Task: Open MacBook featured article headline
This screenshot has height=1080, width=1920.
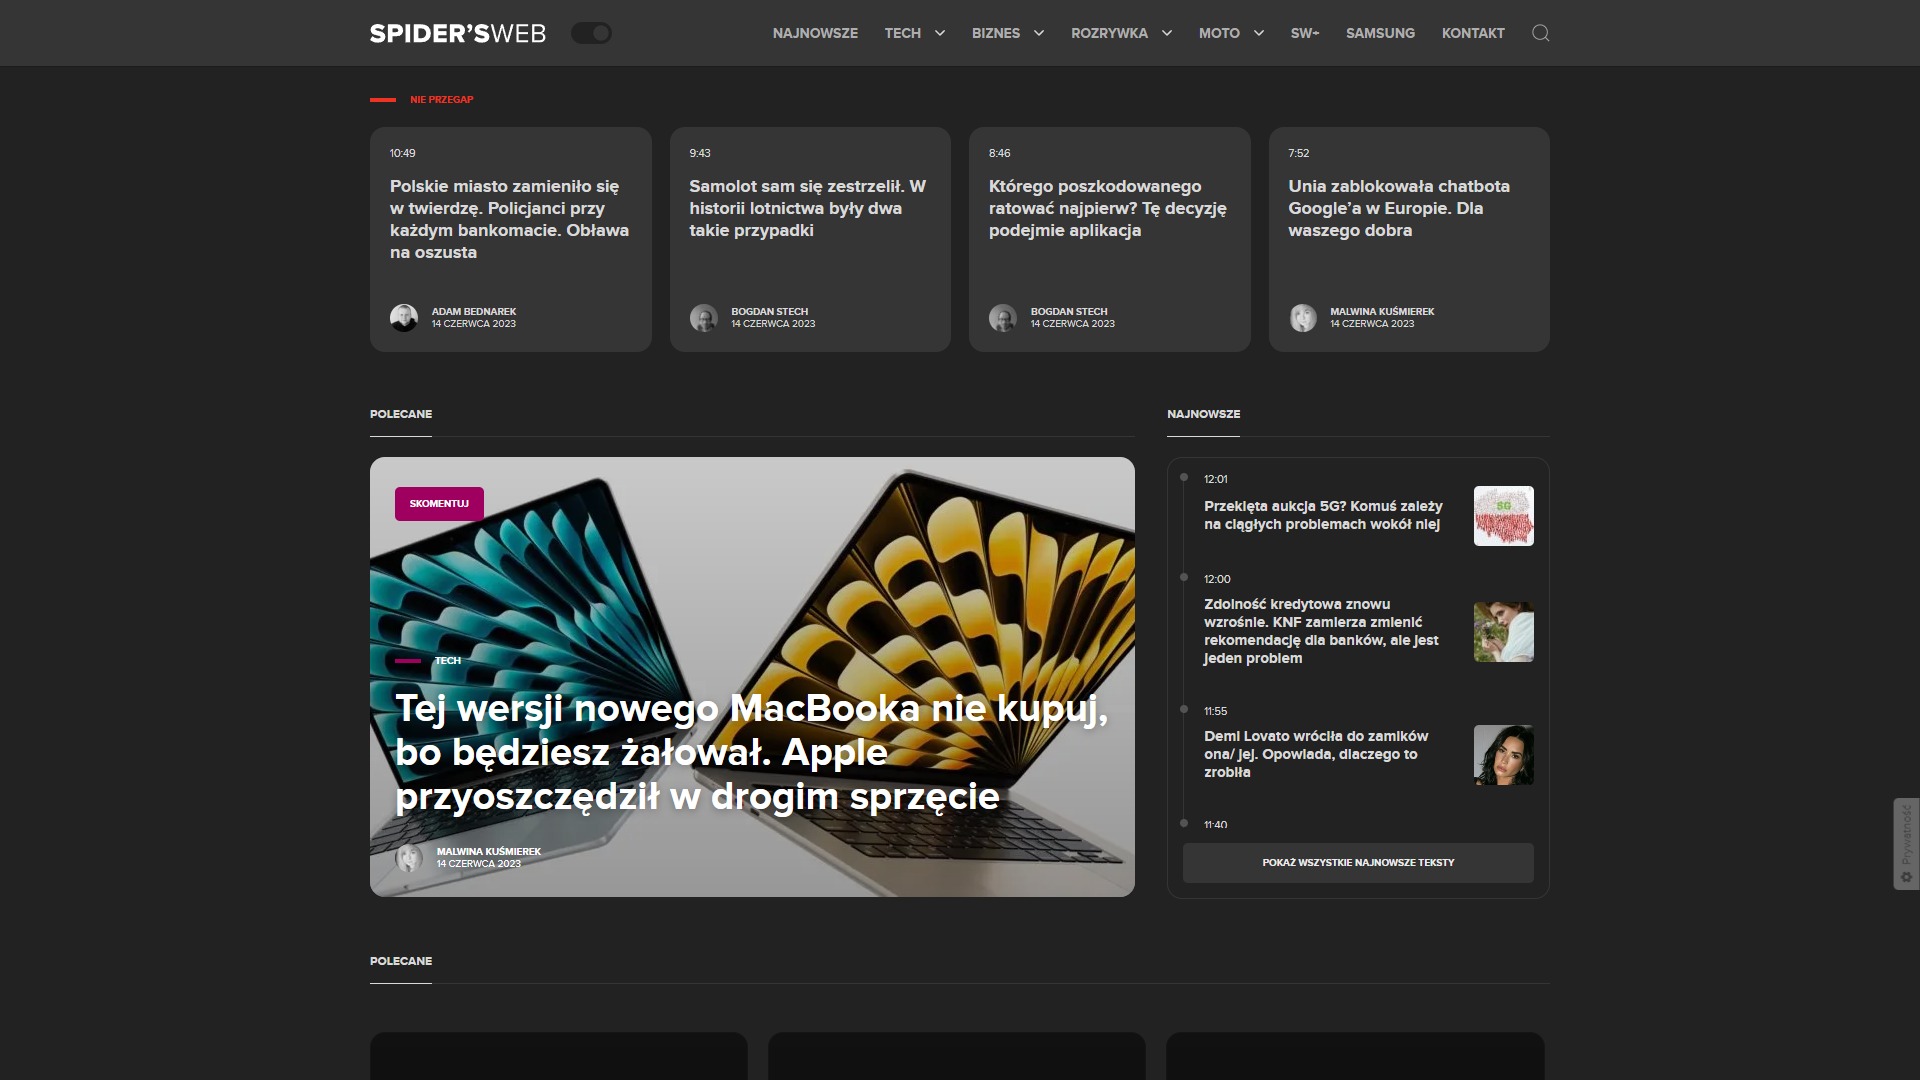Action: click(752, 753)
